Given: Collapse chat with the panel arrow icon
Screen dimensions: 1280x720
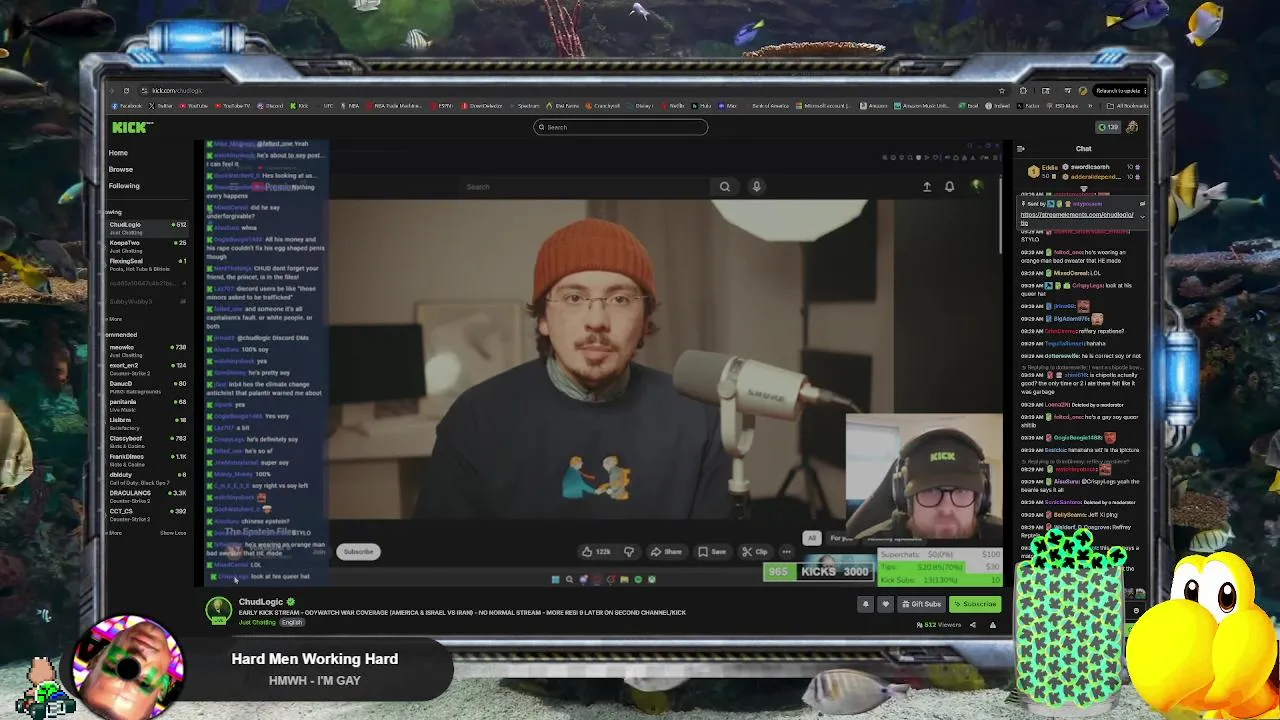Looking at the screenshot, I should point(1020,149).
